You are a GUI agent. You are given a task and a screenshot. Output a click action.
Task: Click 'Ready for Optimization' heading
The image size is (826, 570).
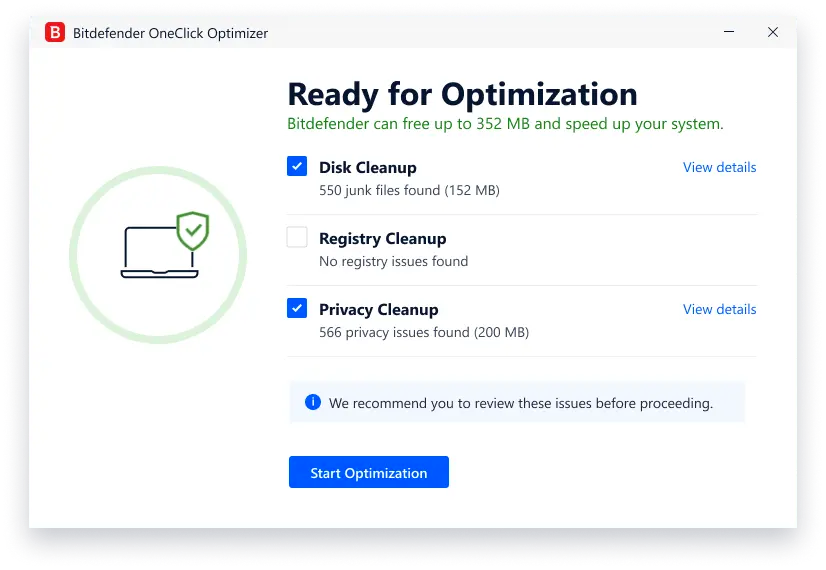point(463,95)
